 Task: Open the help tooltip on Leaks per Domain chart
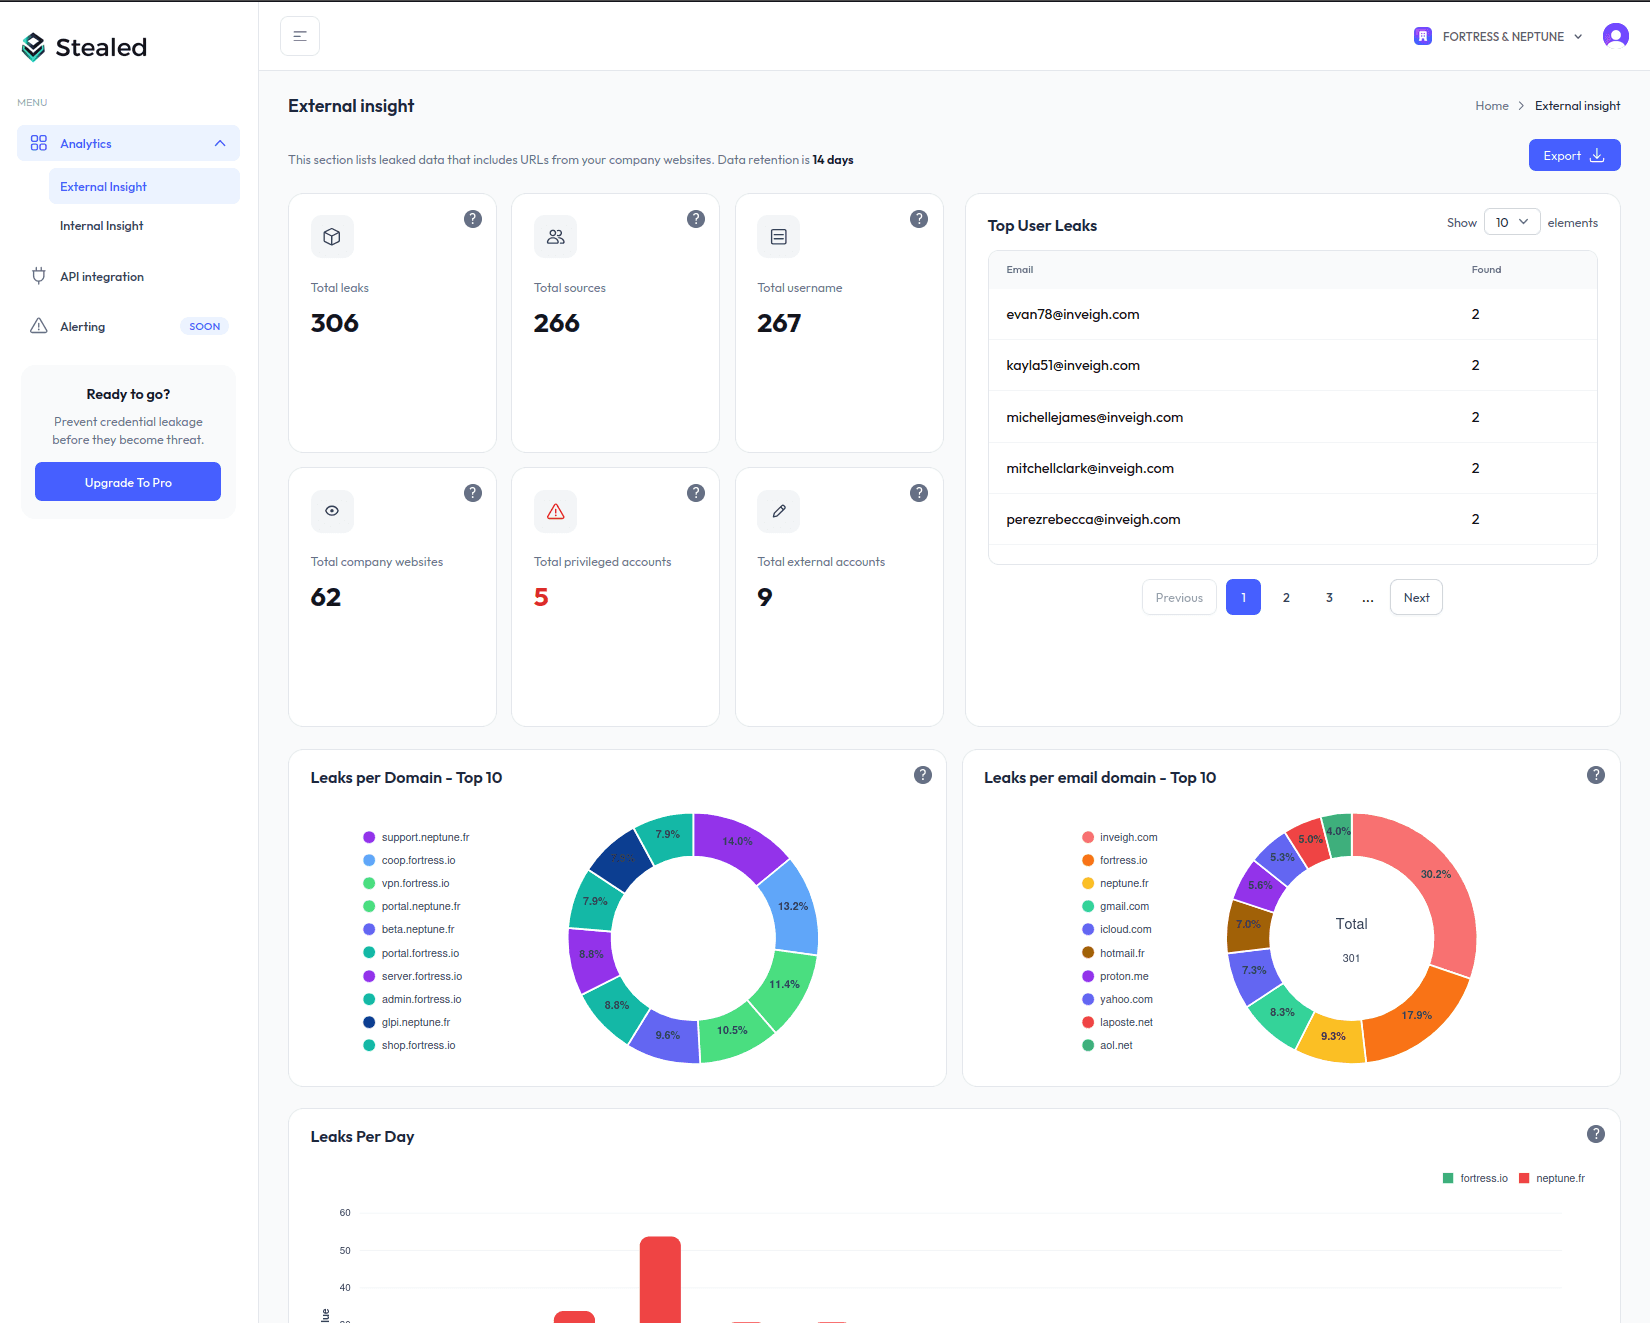pos(923,774)
